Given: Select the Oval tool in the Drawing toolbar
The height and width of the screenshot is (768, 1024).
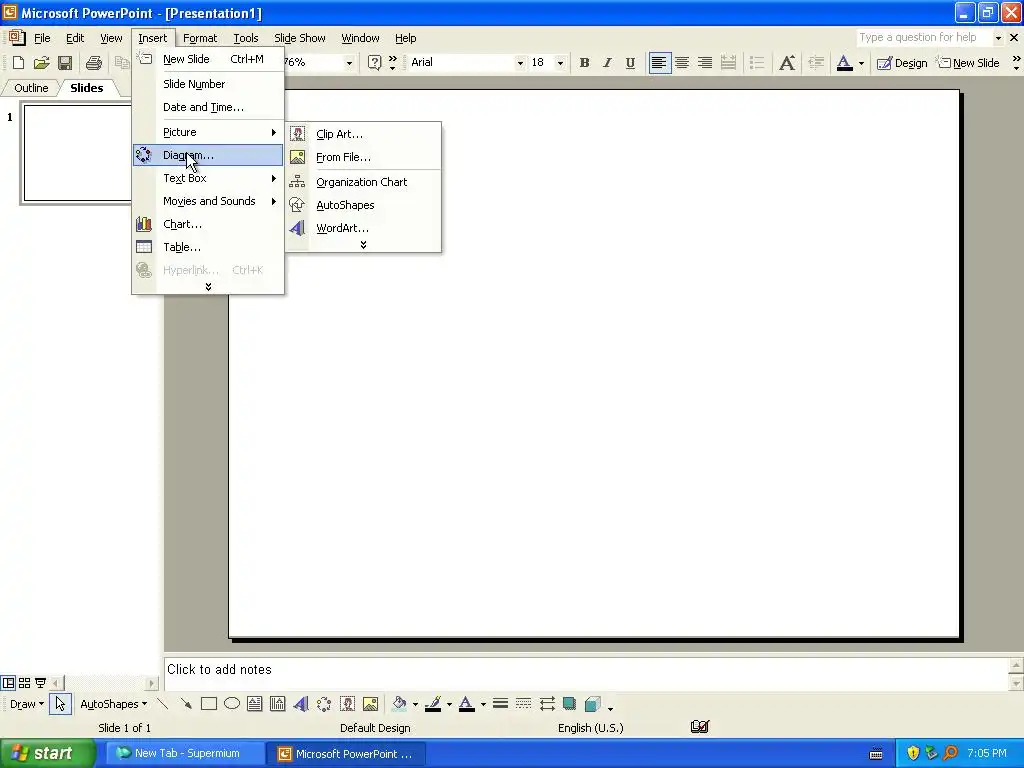Looking at the screenshot, I should [x=232, y=704].
